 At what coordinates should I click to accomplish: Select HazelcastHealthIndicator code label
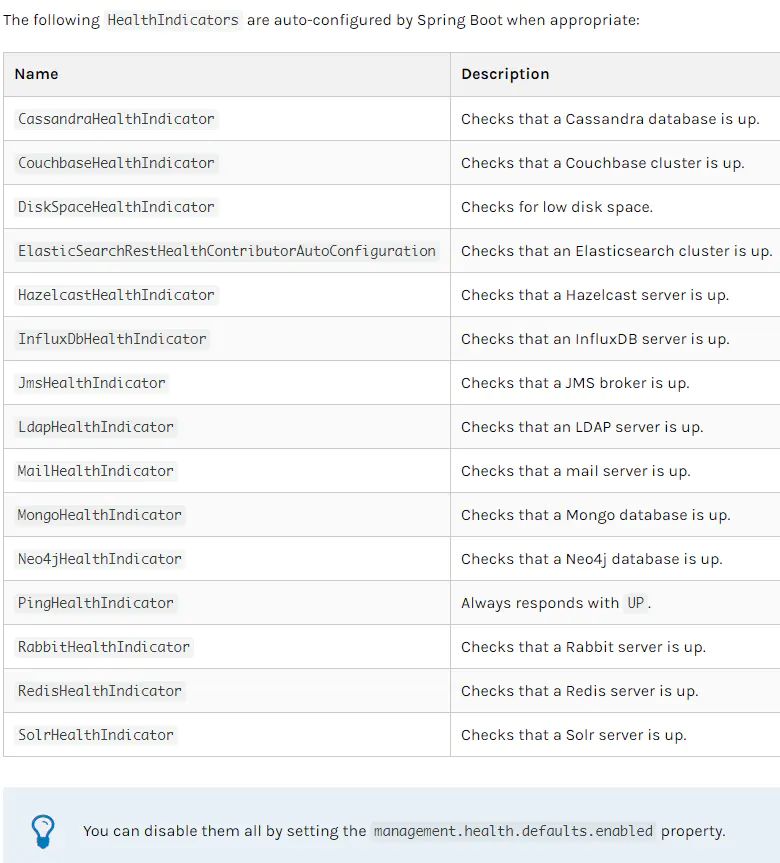[116, 295]
